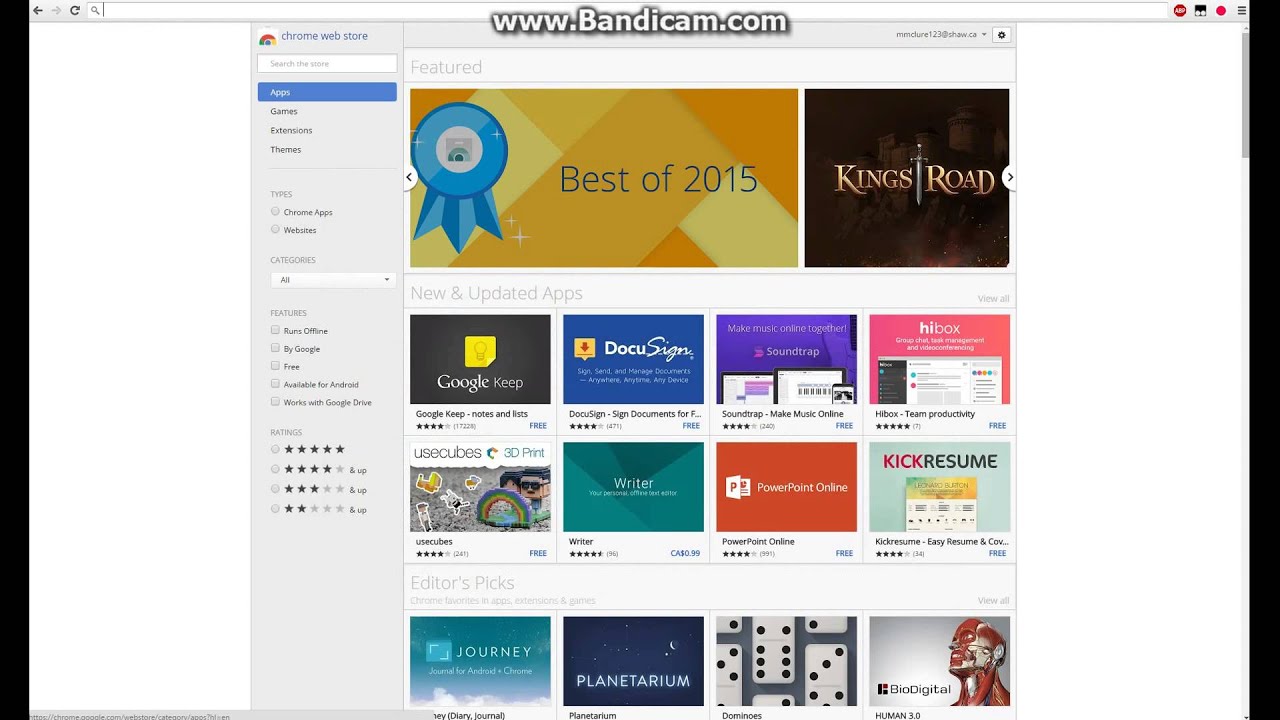This screenshot has height=720, width=1280.
Task: Click FREE button for usecubes
Action: (538, 553)
